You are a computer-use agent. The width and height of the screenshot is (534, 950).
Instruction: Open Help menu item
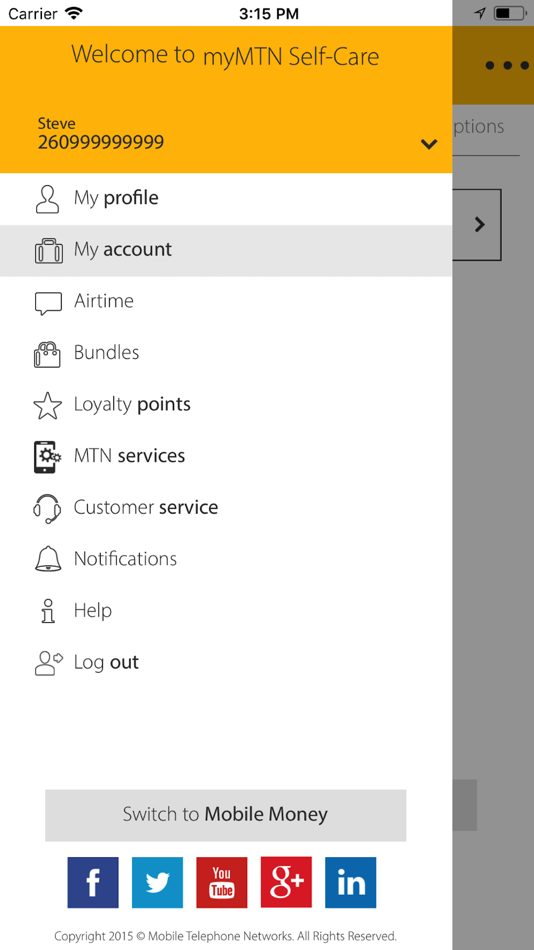pyautogui.click(x=226, y=611)
